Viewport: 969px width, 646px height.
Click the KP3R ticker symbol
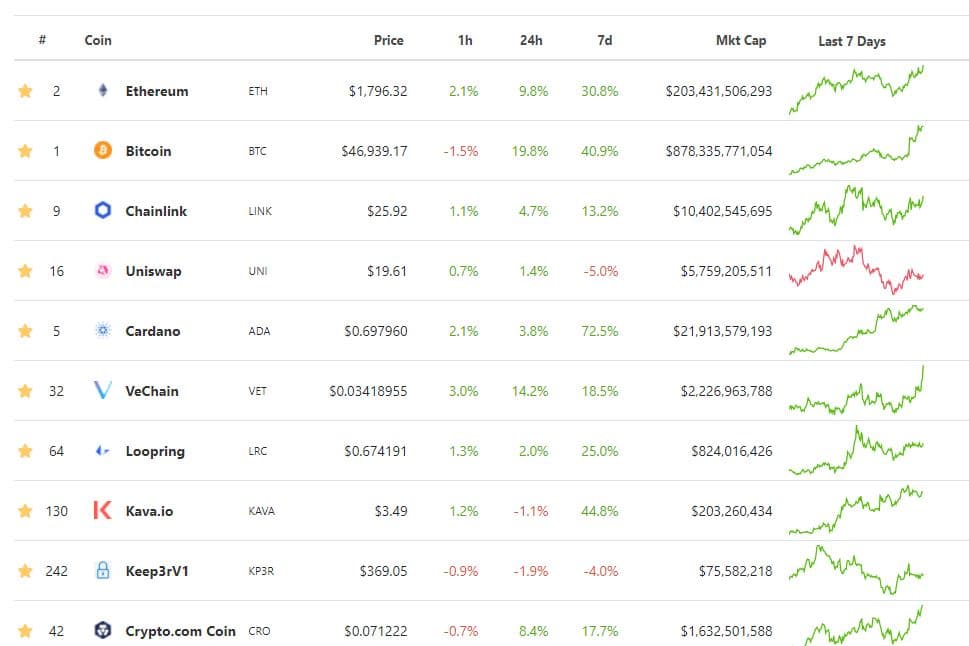pyautogui.click(x=261, y=571)
